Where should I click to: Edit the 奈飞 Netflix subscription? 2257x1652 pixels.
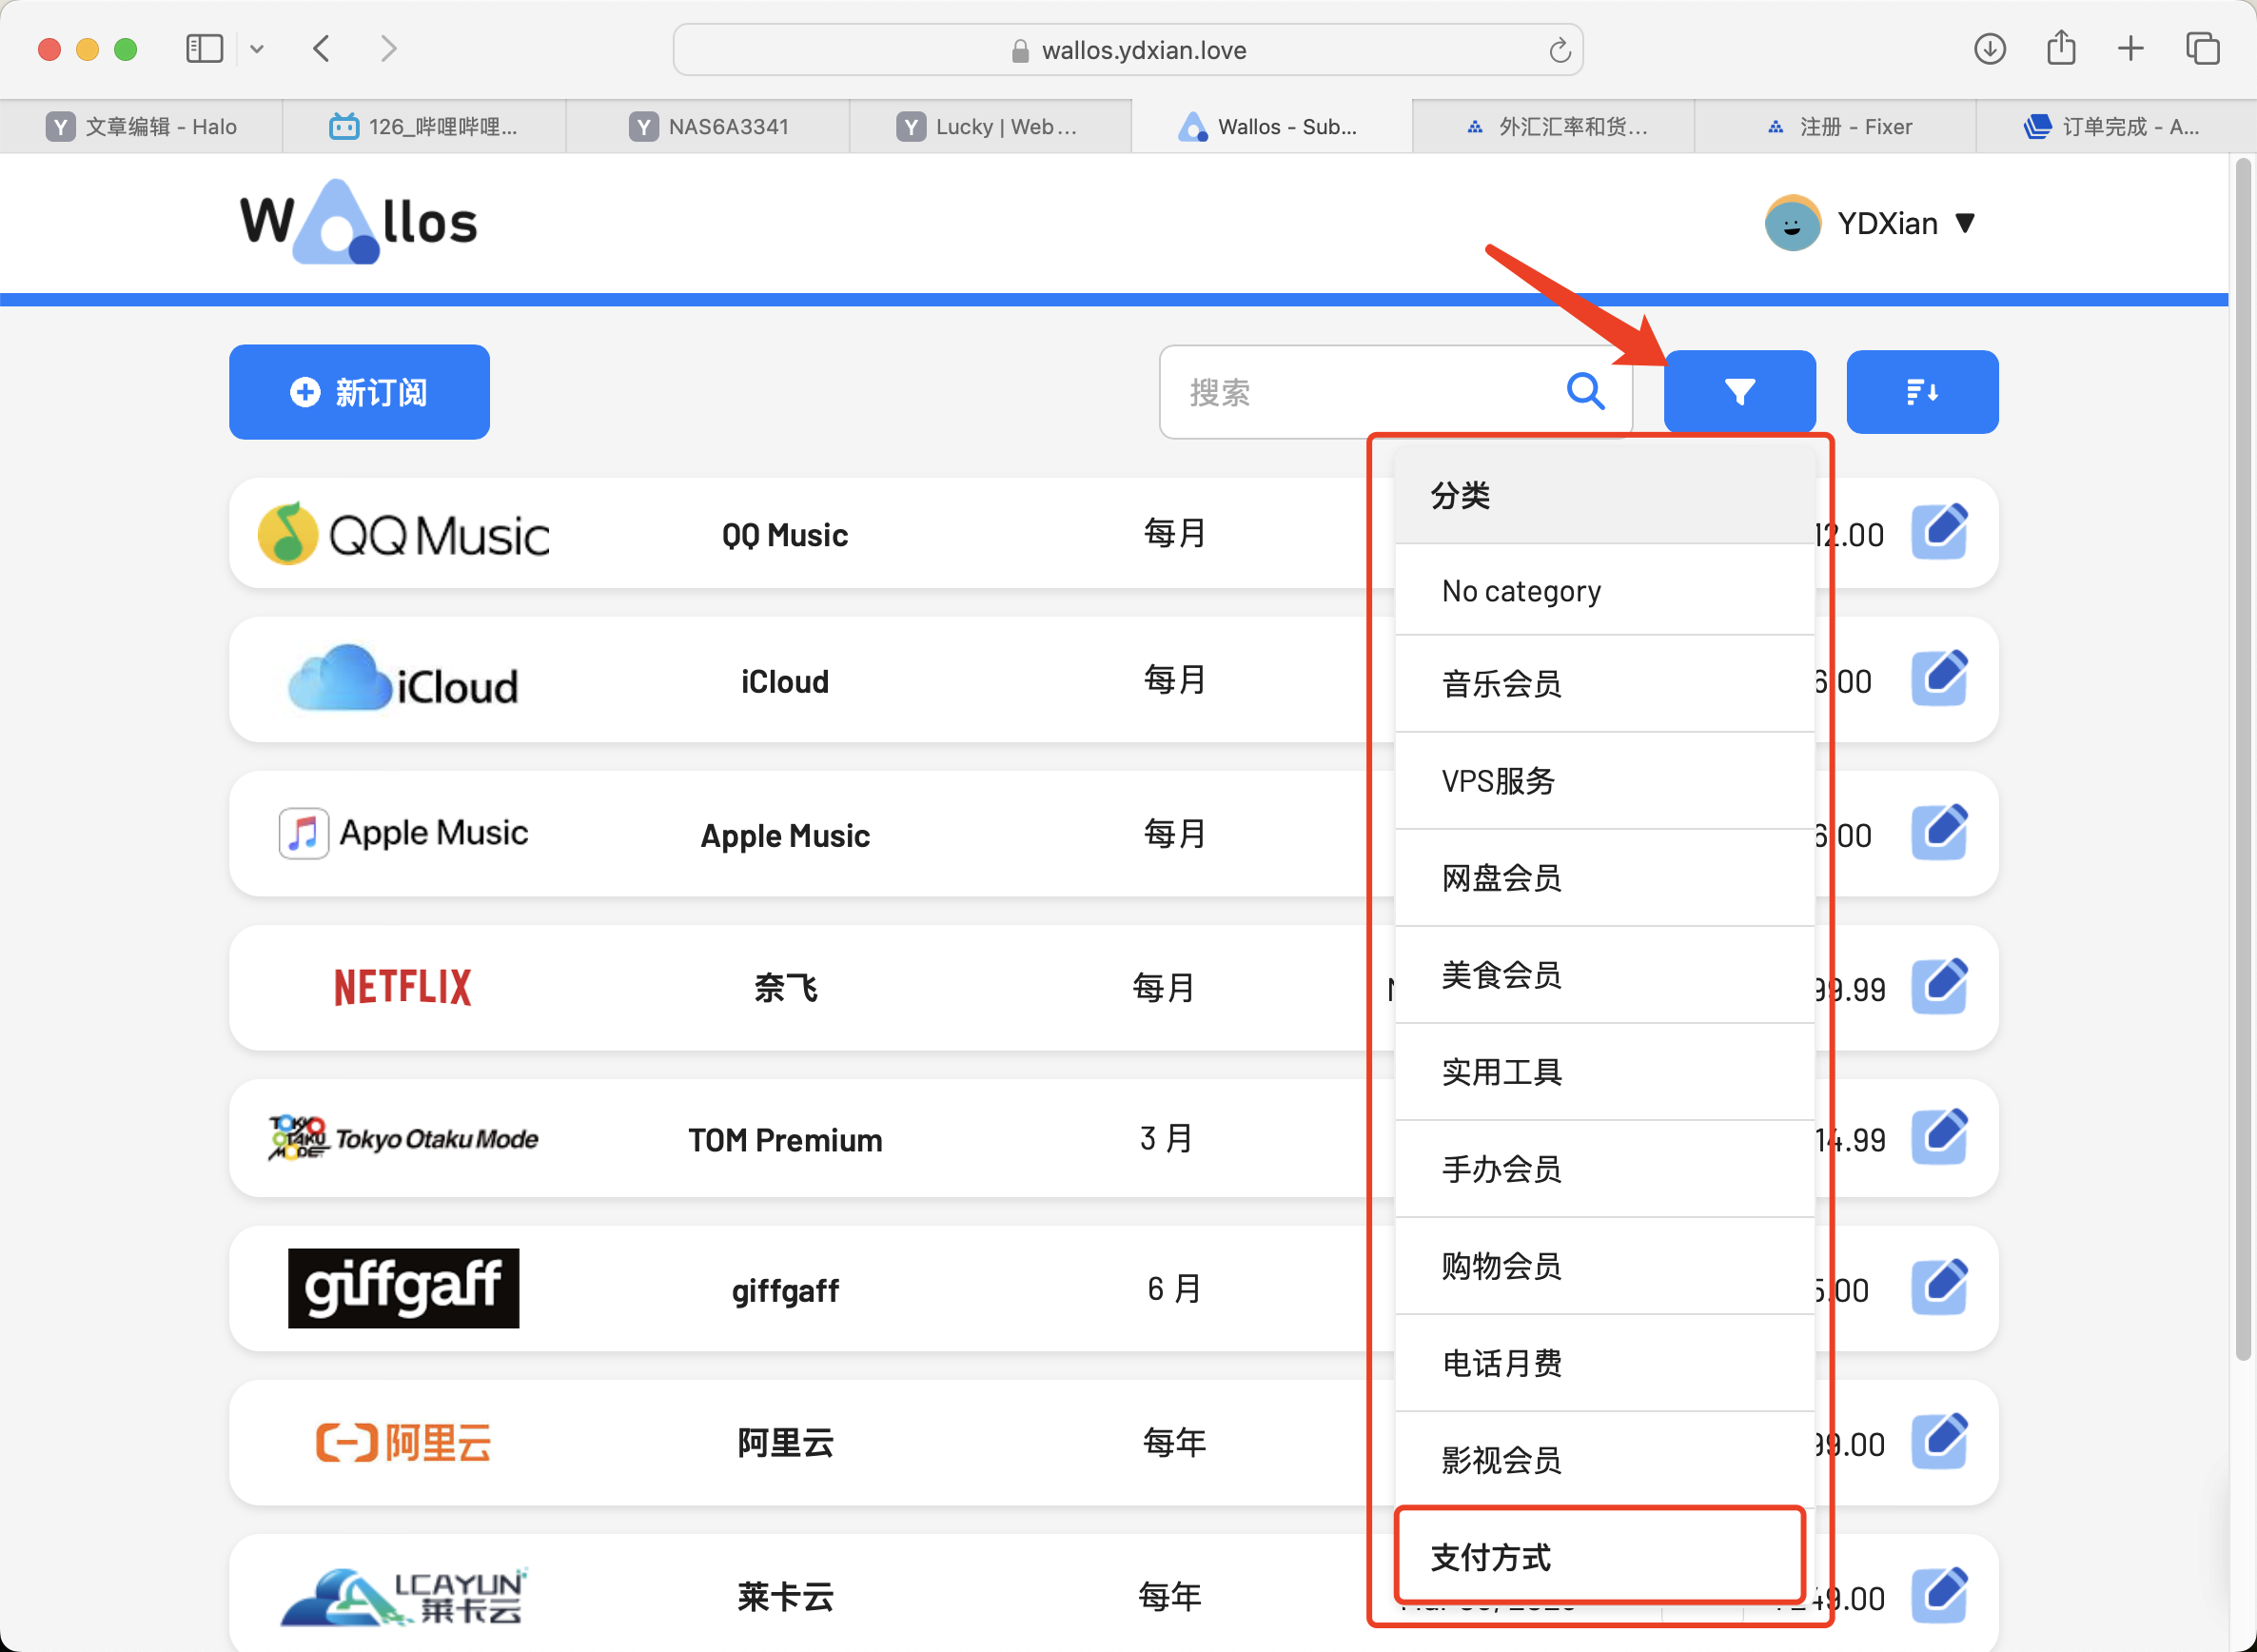(1939, 987)
